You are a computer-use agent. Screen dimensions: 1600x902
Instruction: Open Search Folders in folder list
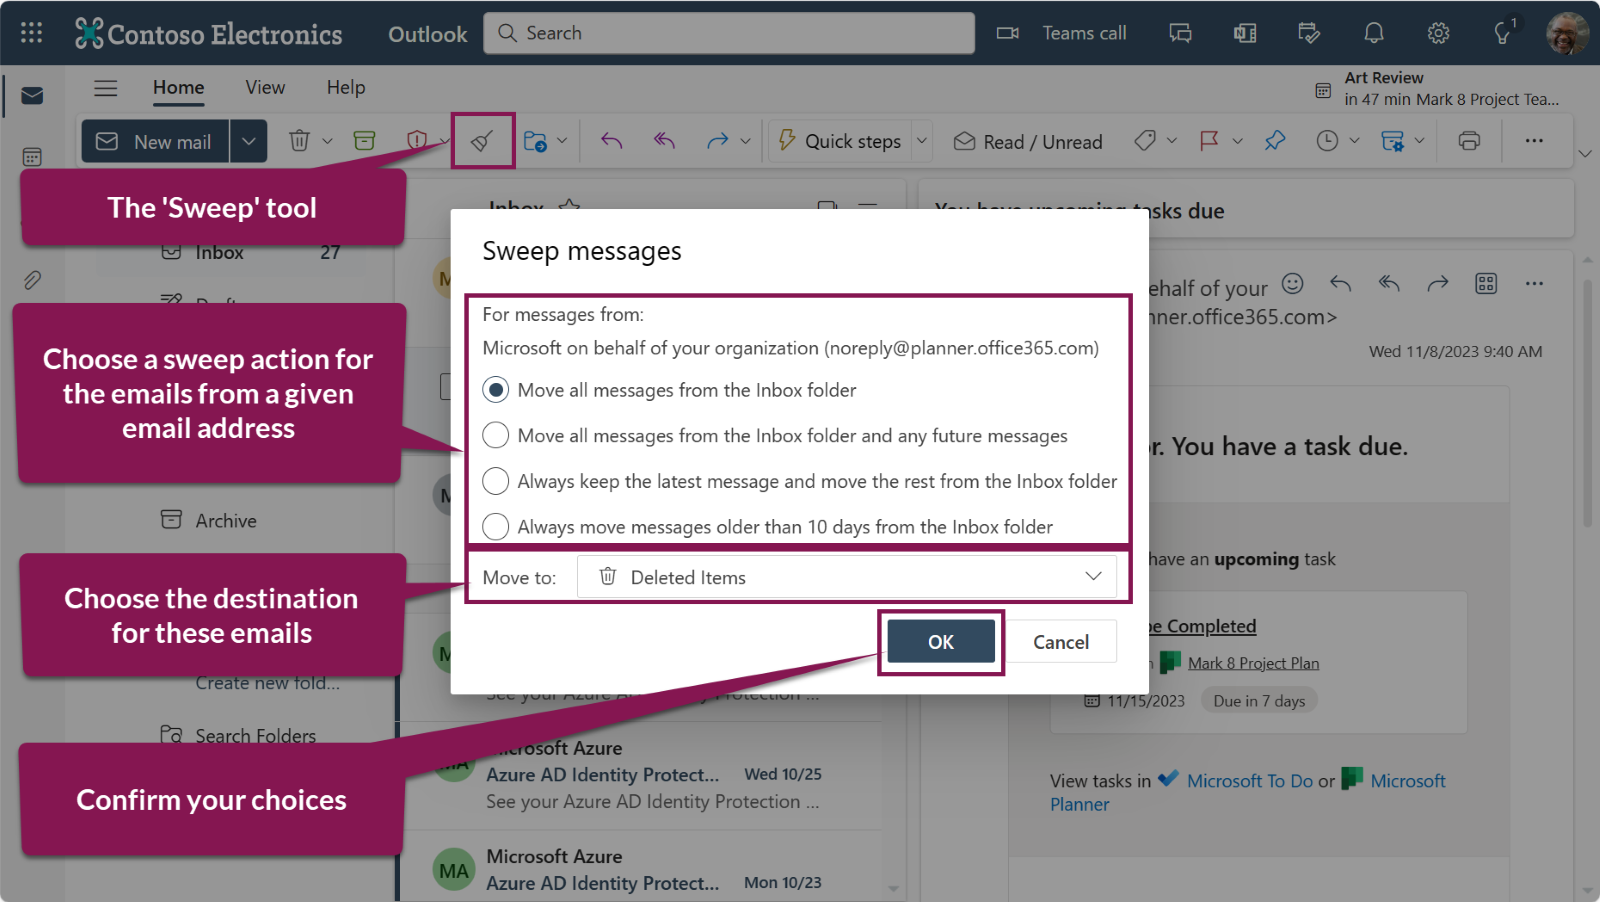(238, 735)
